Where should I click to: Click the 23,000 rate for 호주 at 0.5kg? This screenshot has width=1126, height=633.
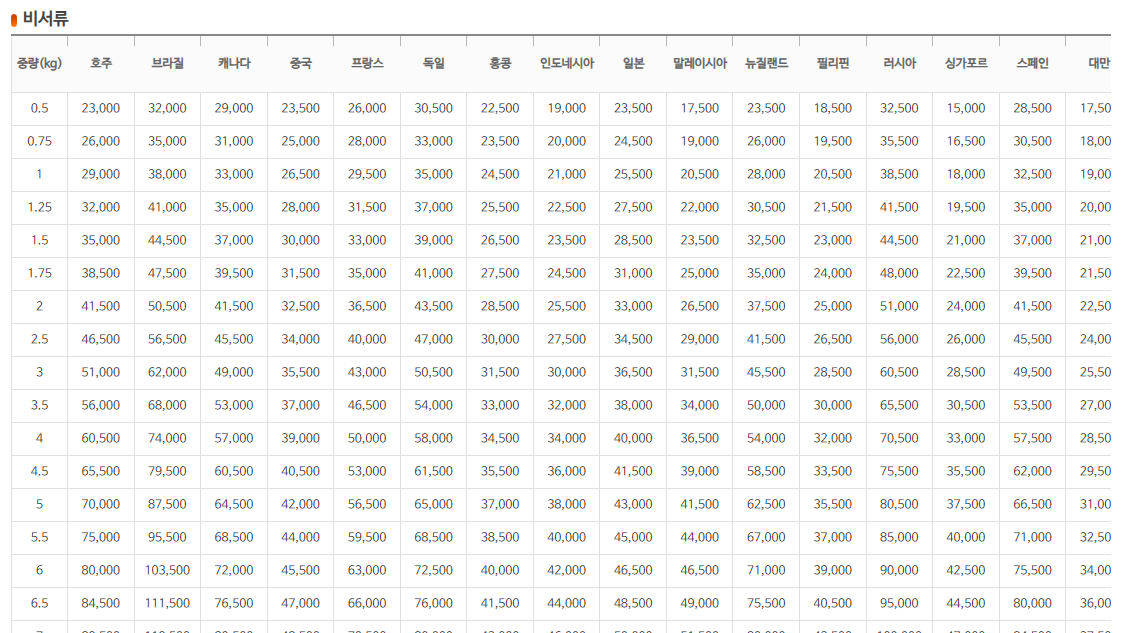pyautogui.click(x=100, y=108)
